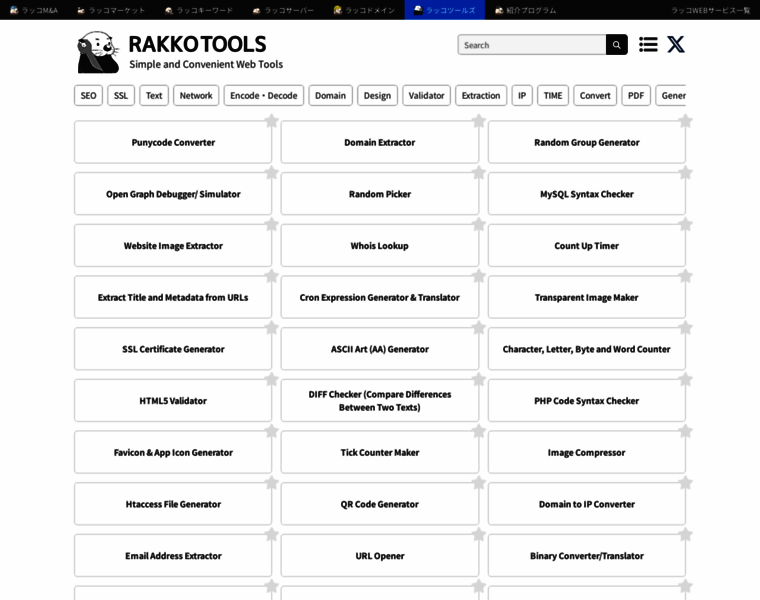Star the PHP Code Syntax Checker
Screen dimensions: 760x600
pyautogui.click(x=685, y=379)
